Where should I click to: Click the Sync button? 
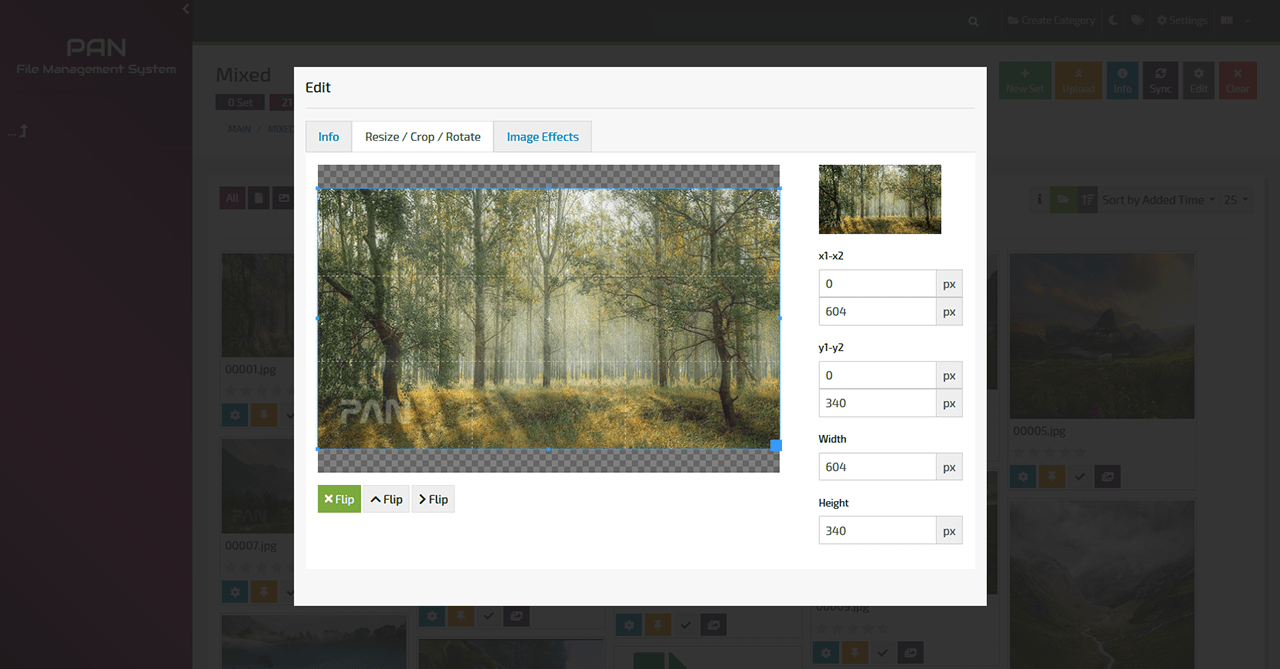pos(1160,80)
